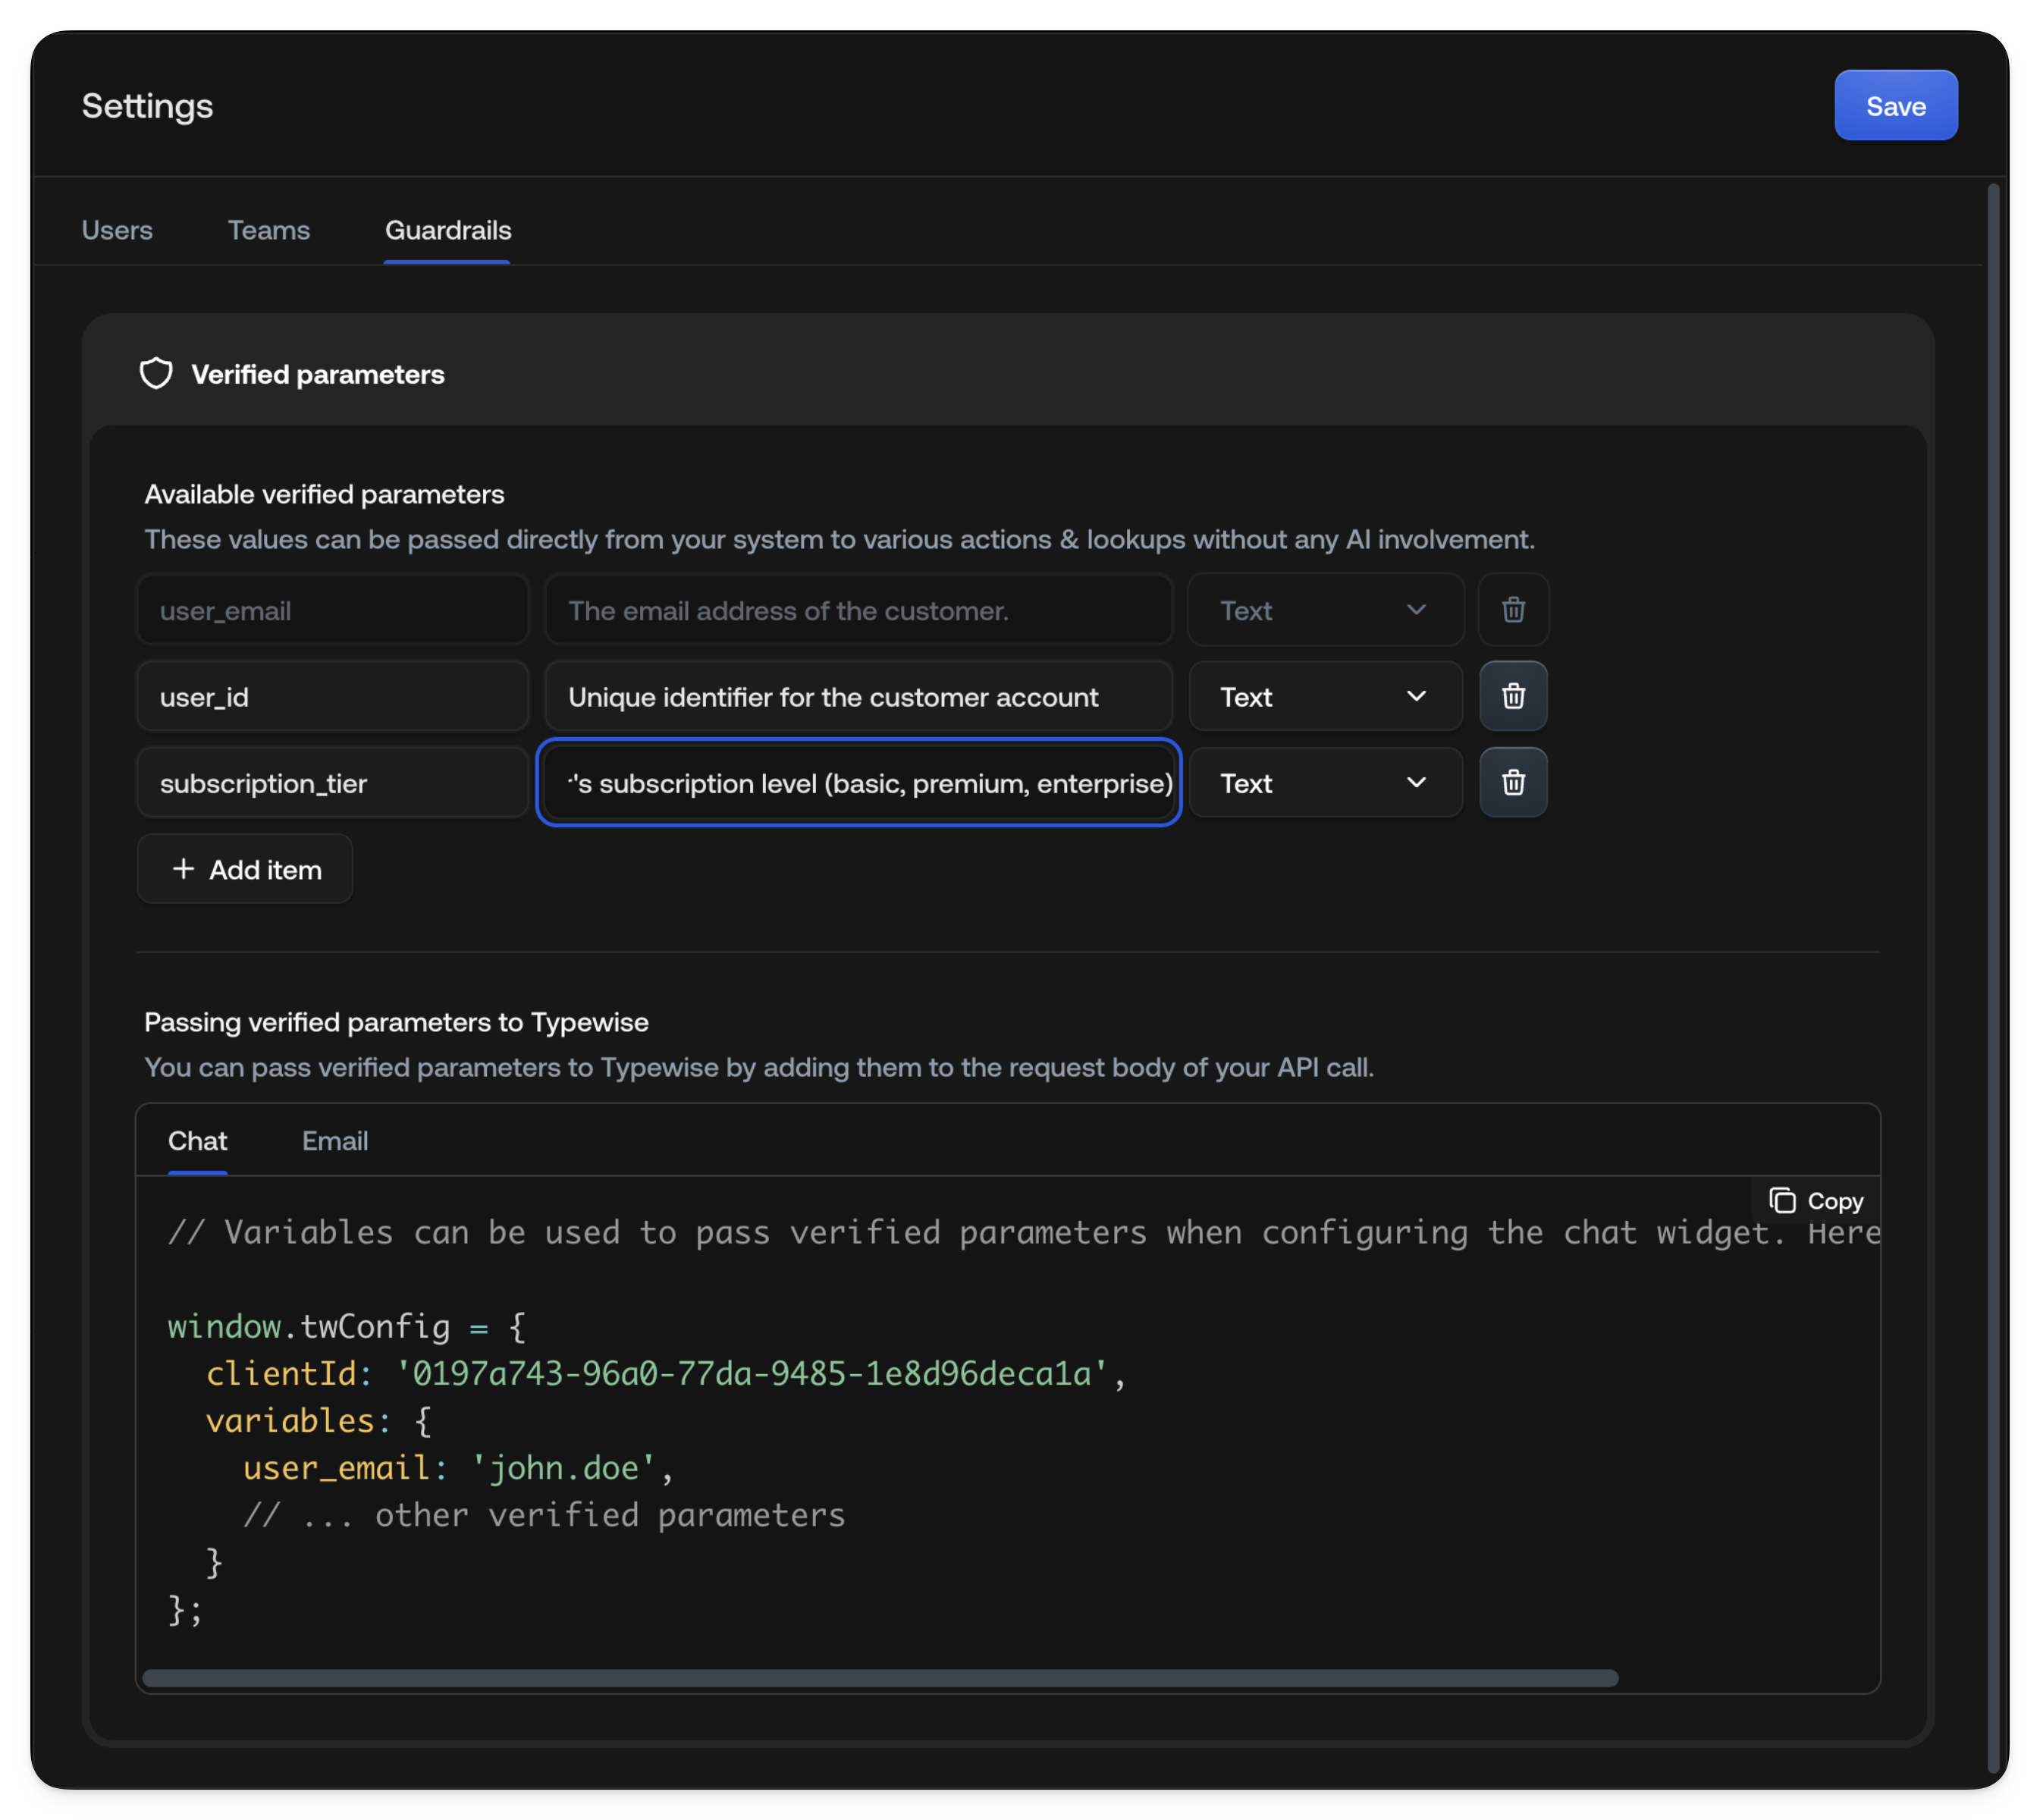The image size is (2040, 1820).
Task: Delete the subscription_tier parameter row
Action: coord(1512,782)
